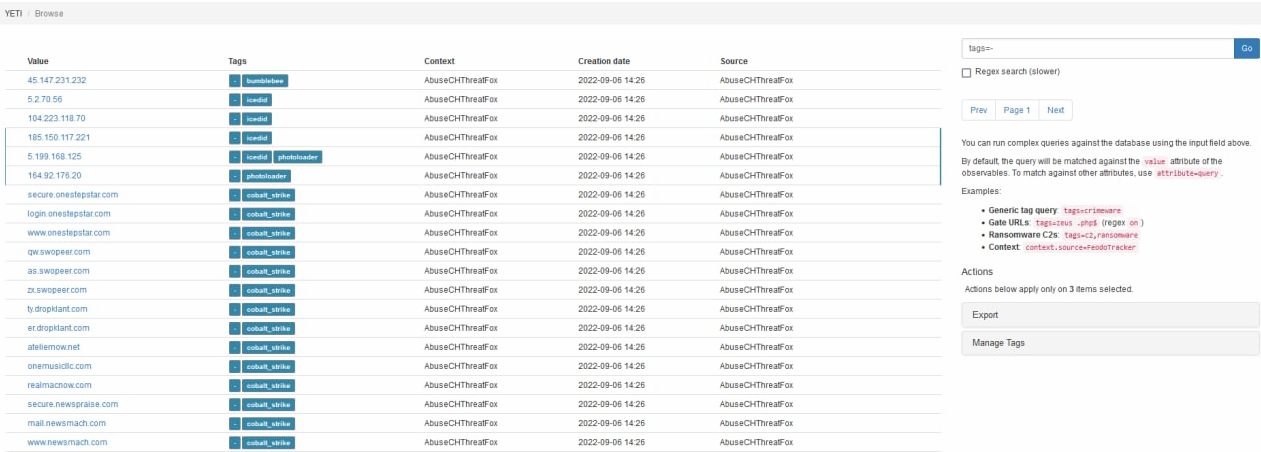Click the icedid tag in the 5.2.70.56 row
Viewport: 1261px width, 452px height.
coord(257,99)
